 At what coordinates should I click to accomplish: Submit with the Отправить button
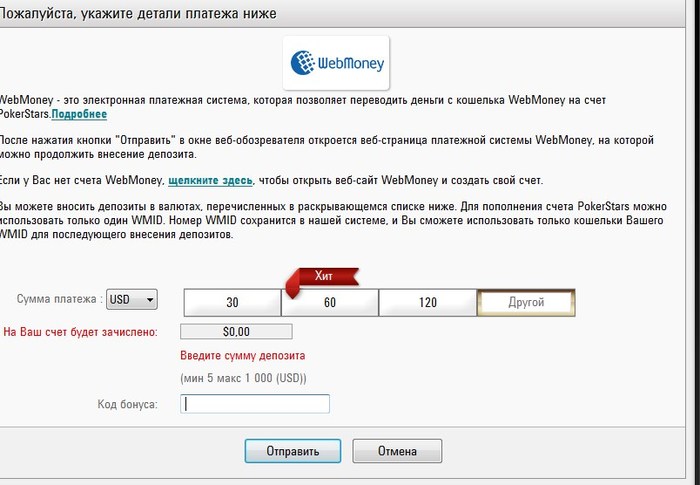[293, 451]
